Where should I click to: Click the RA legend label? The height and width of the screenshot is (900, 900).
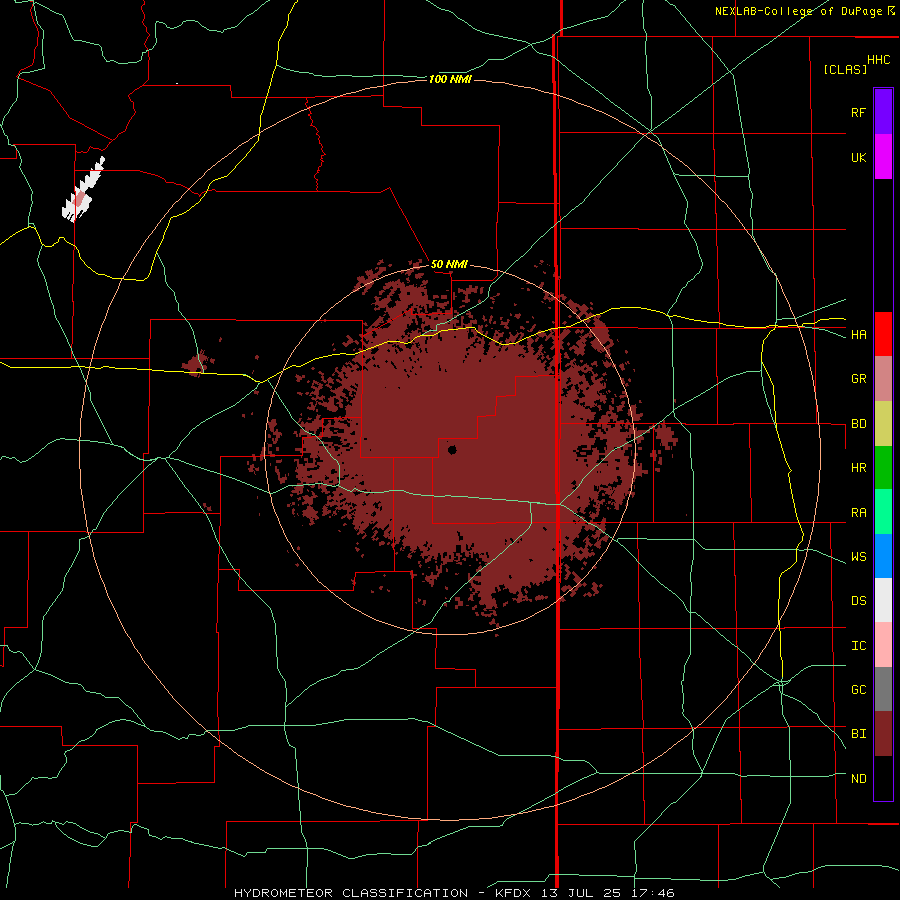858,513
